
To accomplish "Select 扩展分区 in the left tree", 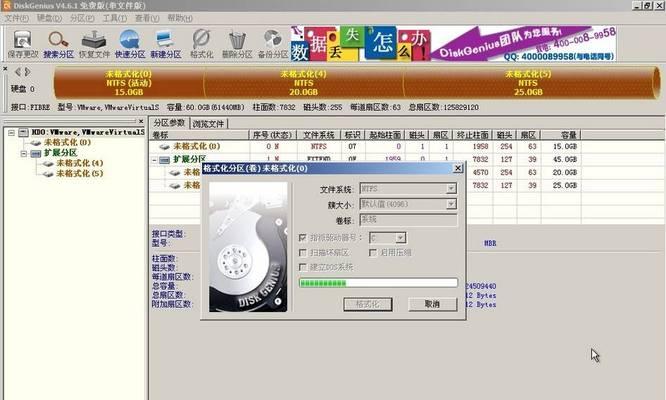I will point(60,152).
